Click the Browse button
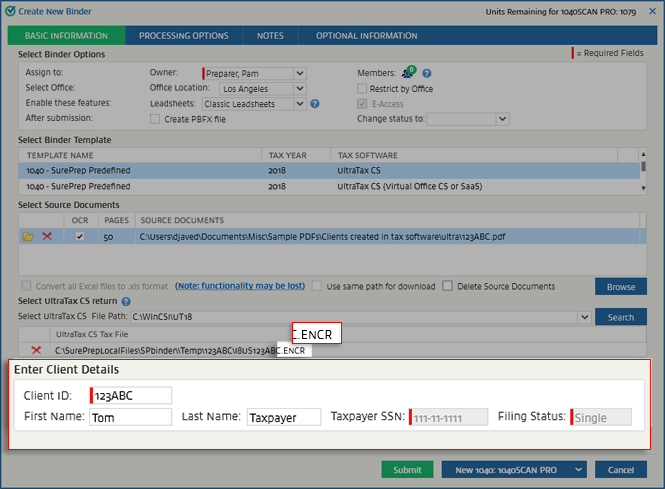Viewport: 665px width, 489px height. coord(620,286)
